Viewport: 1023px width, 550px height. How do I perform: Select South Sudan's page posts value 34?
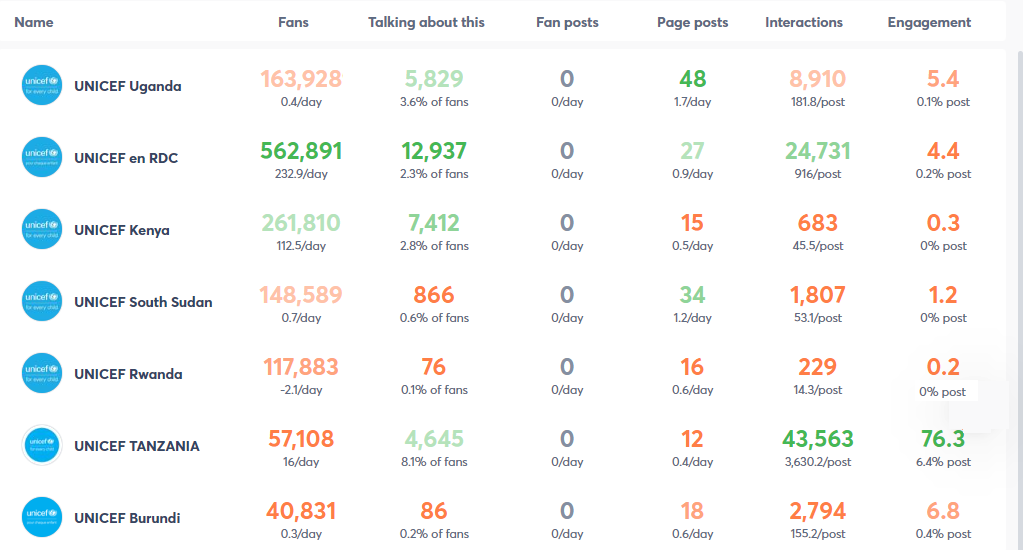(x=693, y=295)
